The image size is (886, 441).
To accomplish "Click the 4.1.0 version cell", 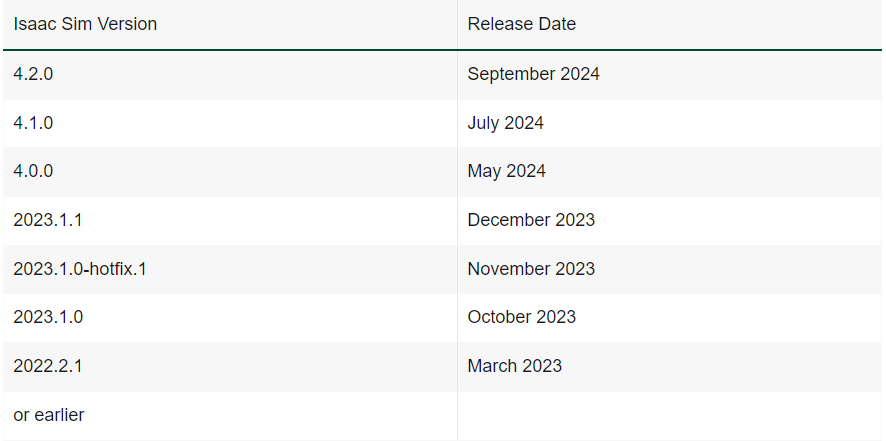I will [230, 123].
